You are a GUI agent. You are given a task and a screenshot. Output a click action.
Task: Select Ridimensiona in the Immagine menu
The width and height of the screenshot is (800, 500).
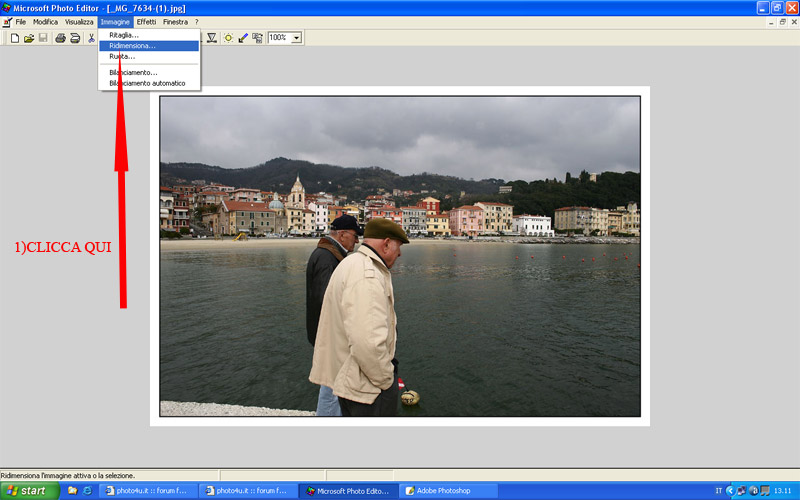click(132, 46)
